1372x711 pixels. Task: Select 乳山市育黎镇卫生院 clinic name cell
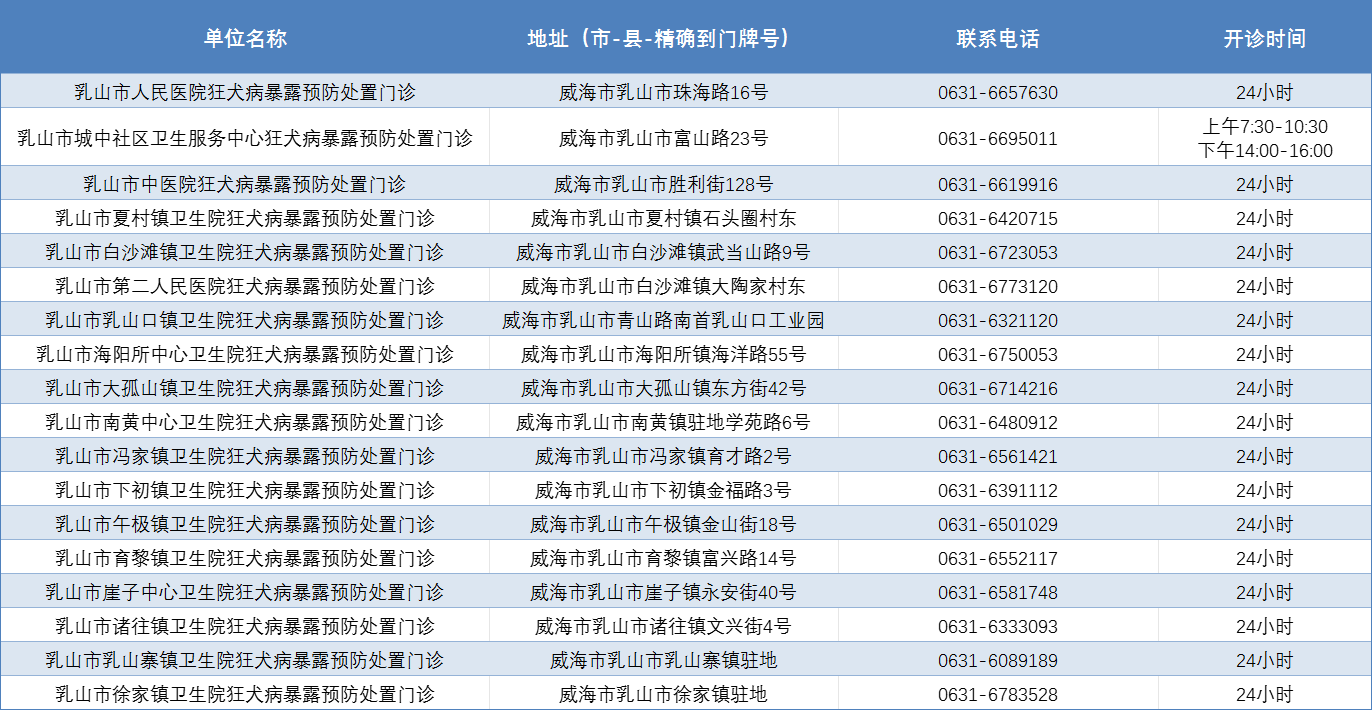coord(245,558)
